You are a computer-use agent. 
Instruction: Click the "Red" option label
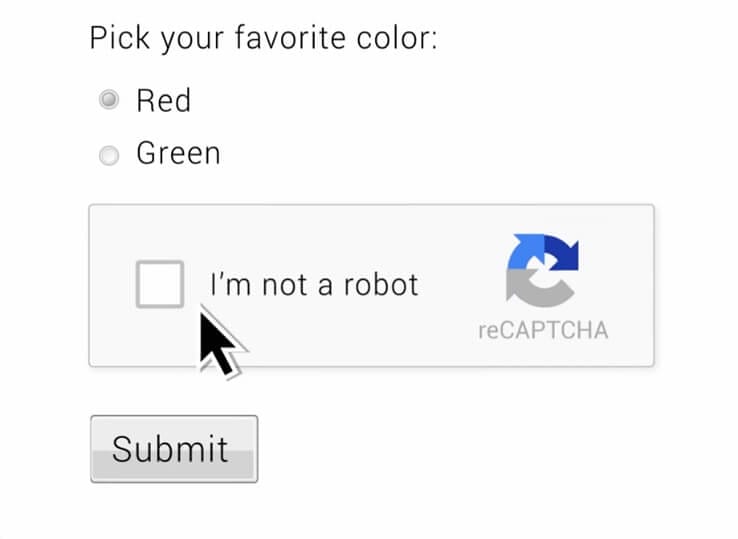coord(163,100)
